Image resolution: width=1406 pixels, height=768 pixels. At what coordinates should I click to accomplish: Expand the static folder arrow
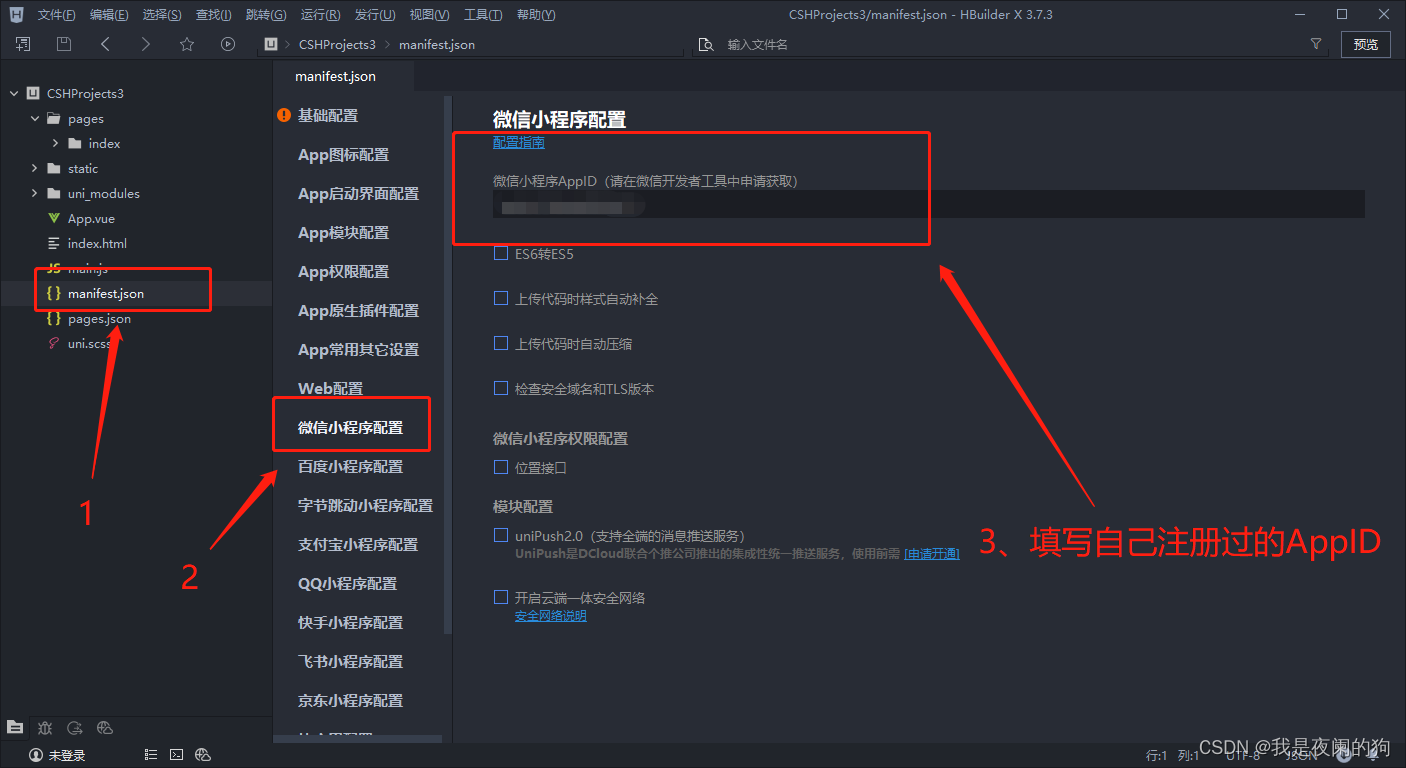35,168
